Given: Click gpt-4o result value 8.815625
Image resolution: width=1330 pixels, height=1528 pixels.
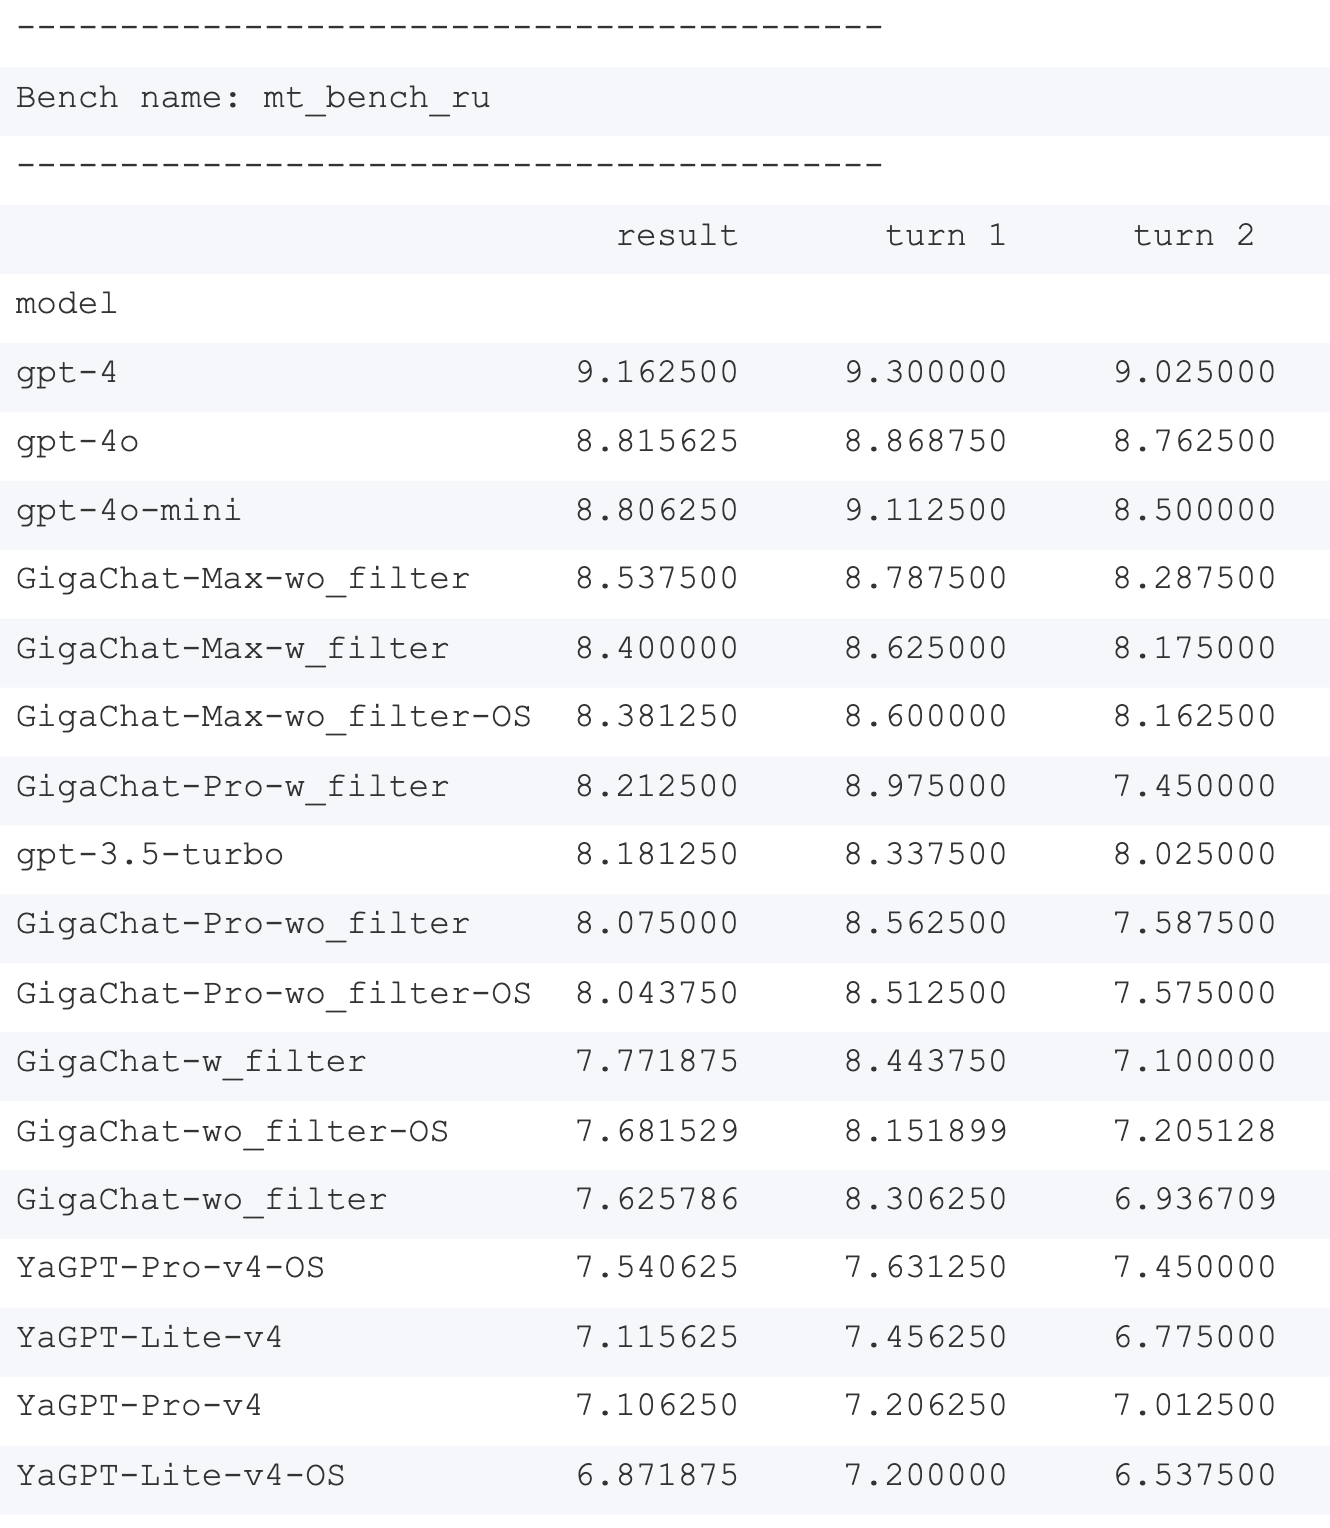Looking at the screenshot, I should tap(657, 442).
